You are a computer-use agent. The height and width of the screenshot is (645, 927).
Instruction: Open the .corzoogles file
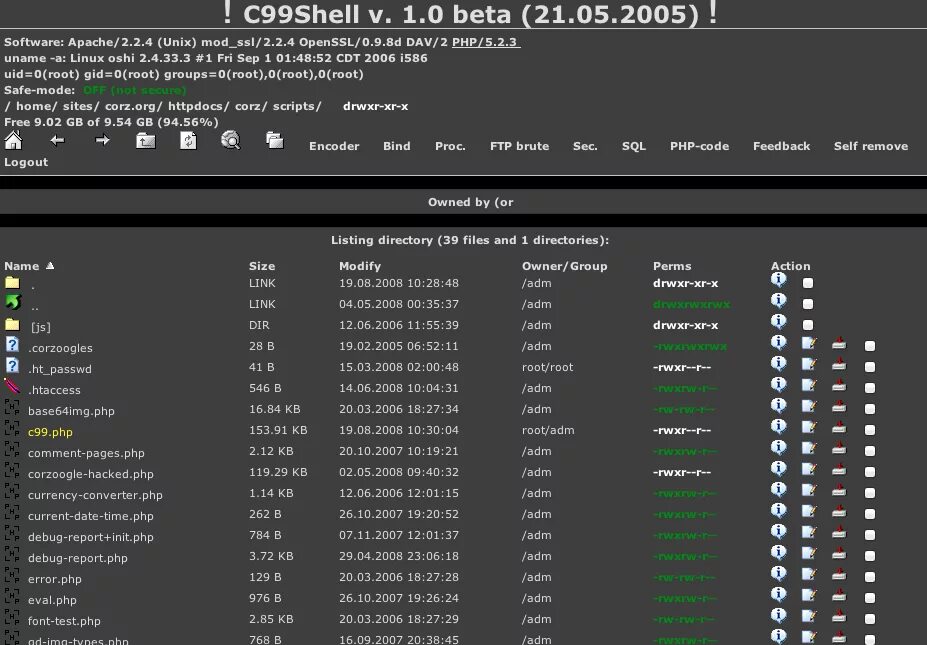(x=60, y=348)
